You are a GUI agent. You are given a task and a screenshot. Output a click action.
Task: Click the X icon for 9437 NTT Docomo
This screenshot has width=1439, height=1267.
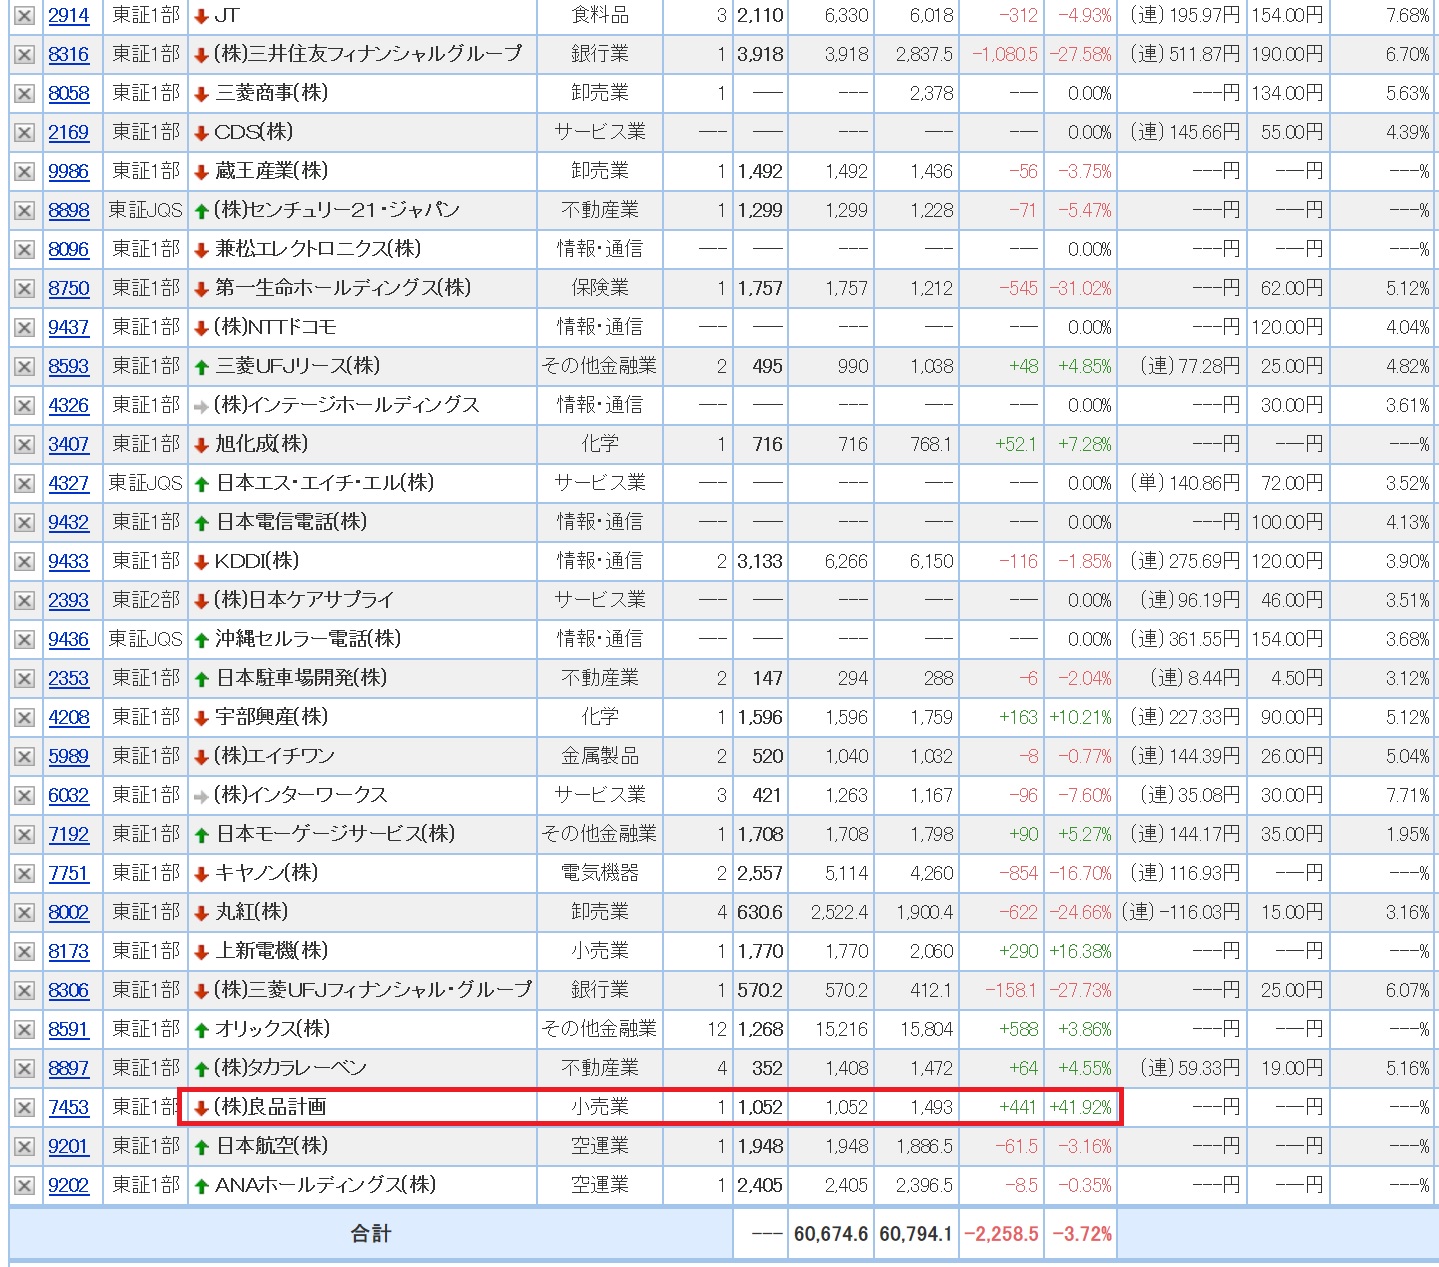click(25, 328)
